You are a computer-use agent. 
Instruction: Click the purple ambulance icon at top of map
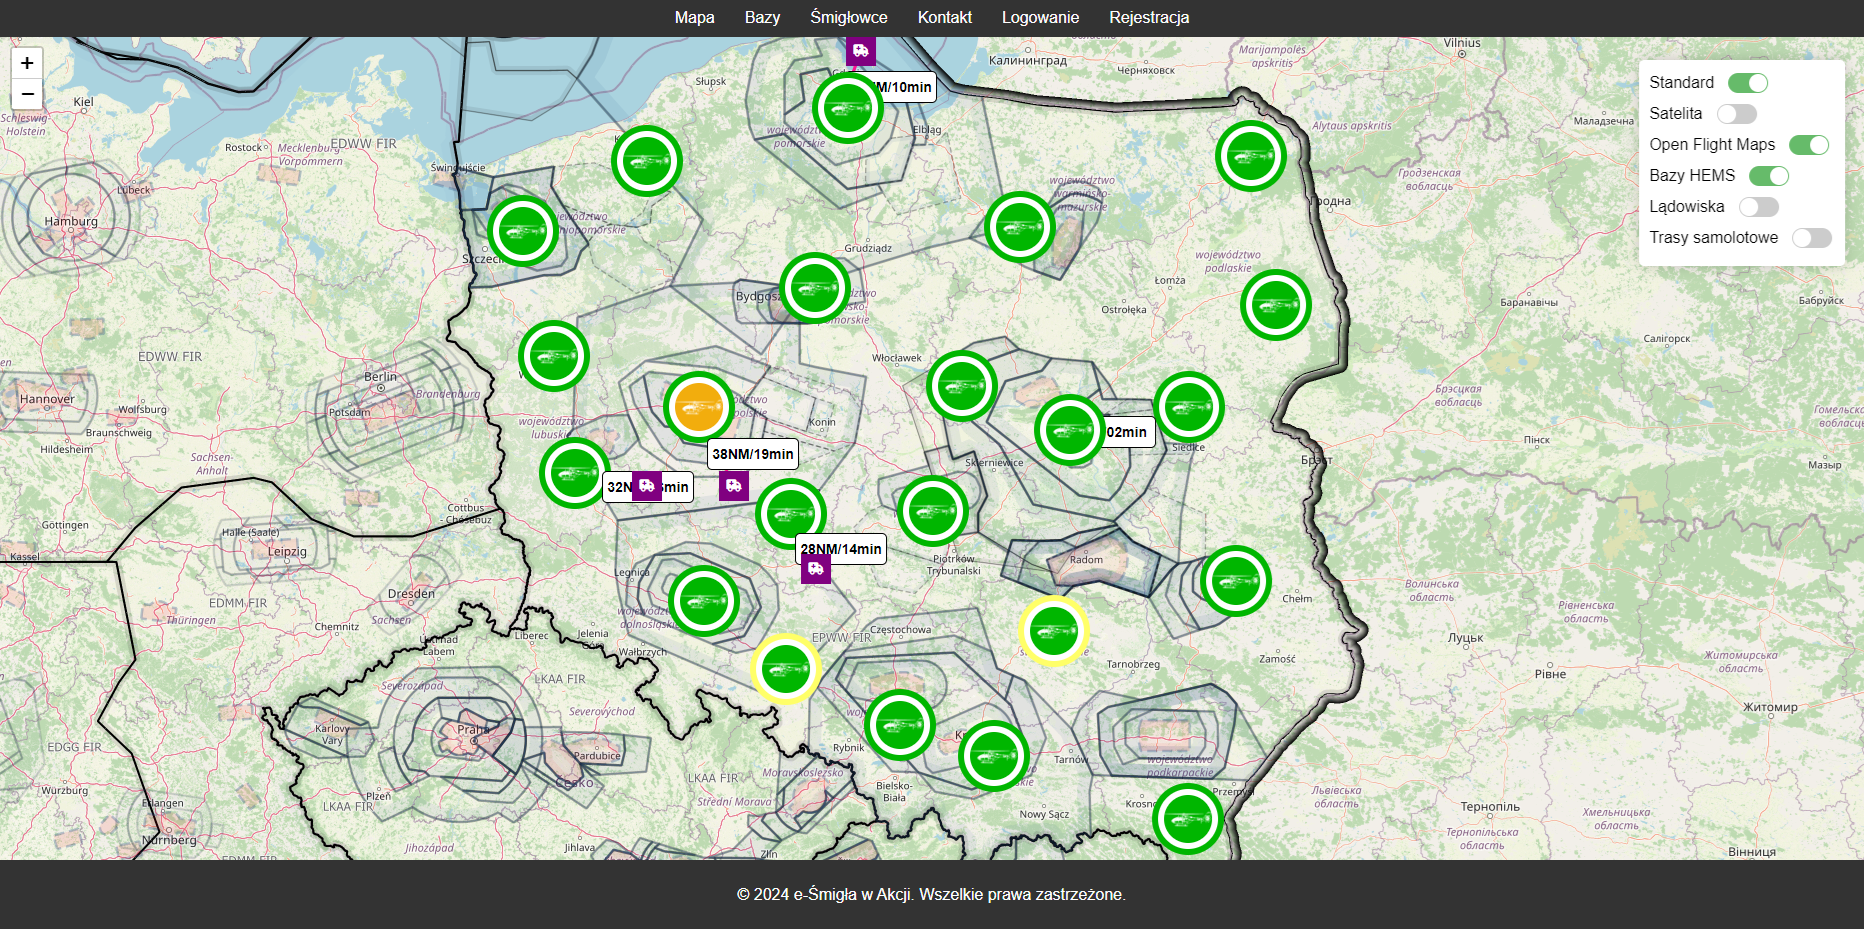(860, 50)
